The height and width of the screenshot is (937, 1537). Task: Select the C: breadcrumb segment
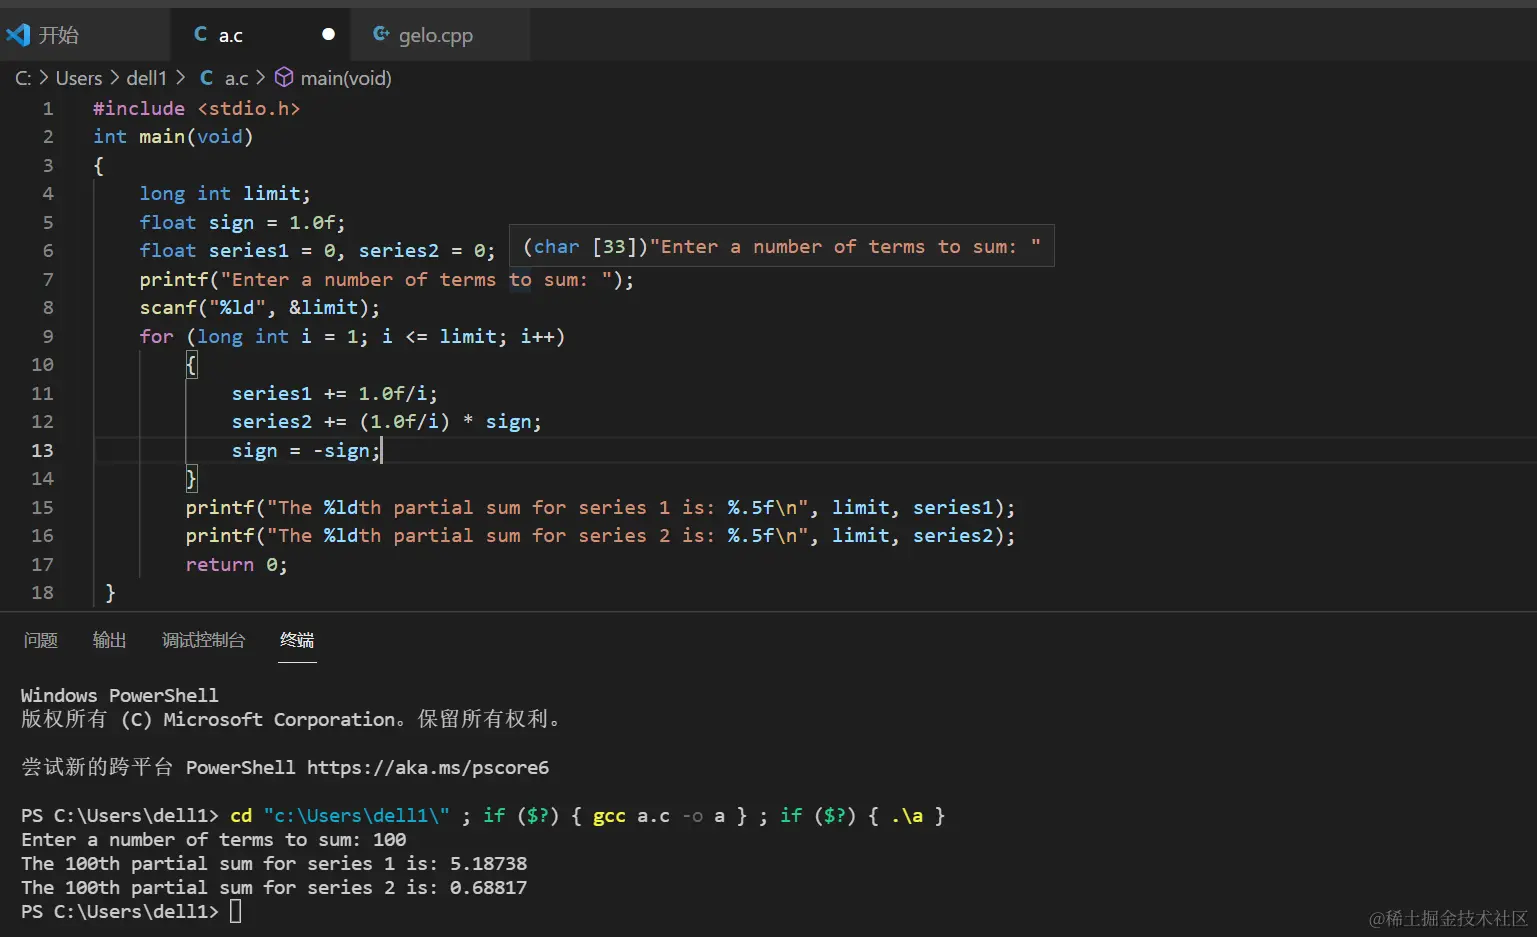click(23, 78)
